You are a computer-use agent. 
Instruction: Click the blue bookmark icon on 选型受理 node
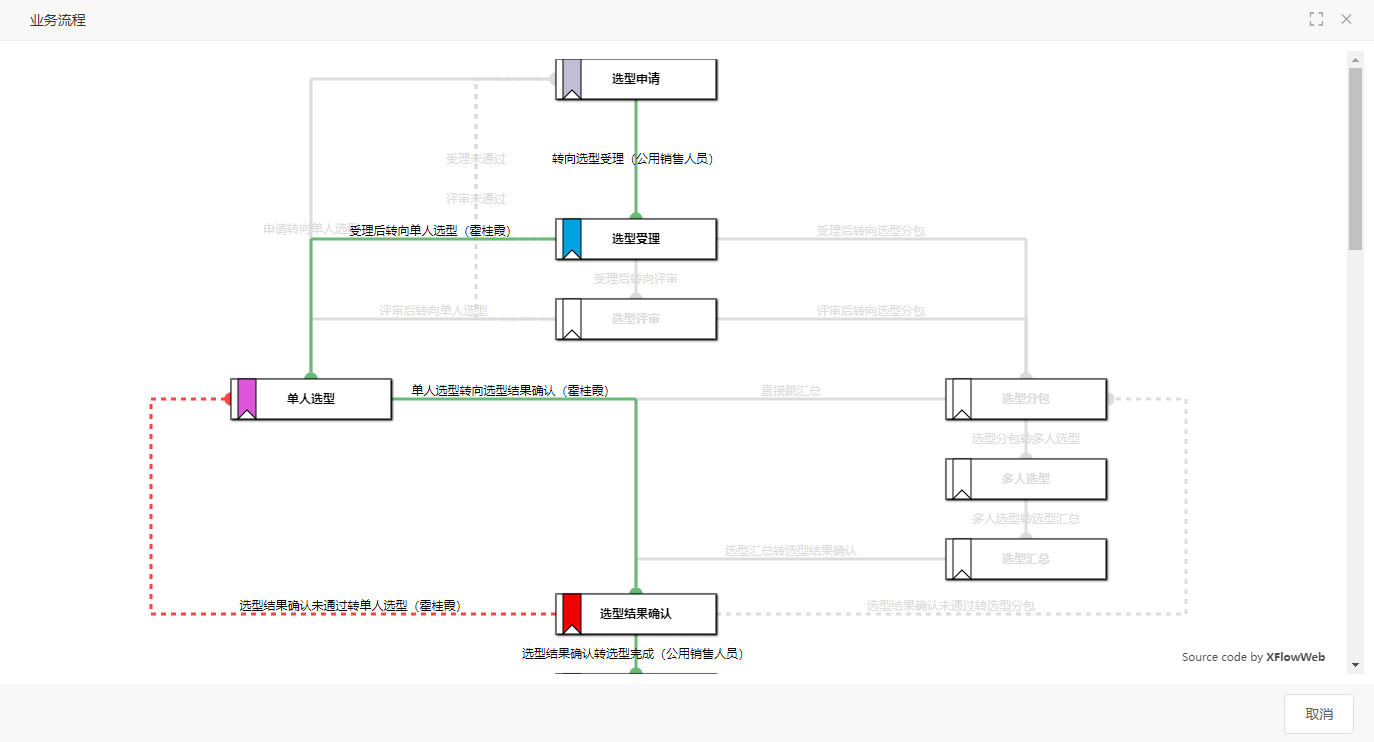(x=571, y=239)
